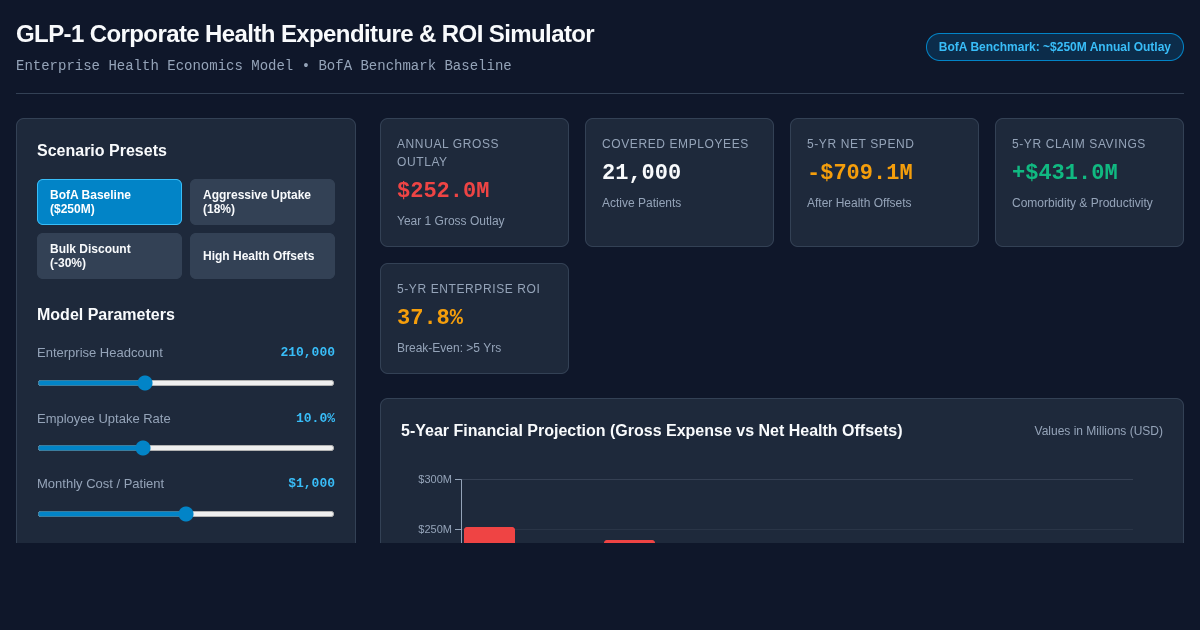Click the +$431.0M claim savings figure
The width and height of the screenshot is (1200, 630).
(1065, 173)
